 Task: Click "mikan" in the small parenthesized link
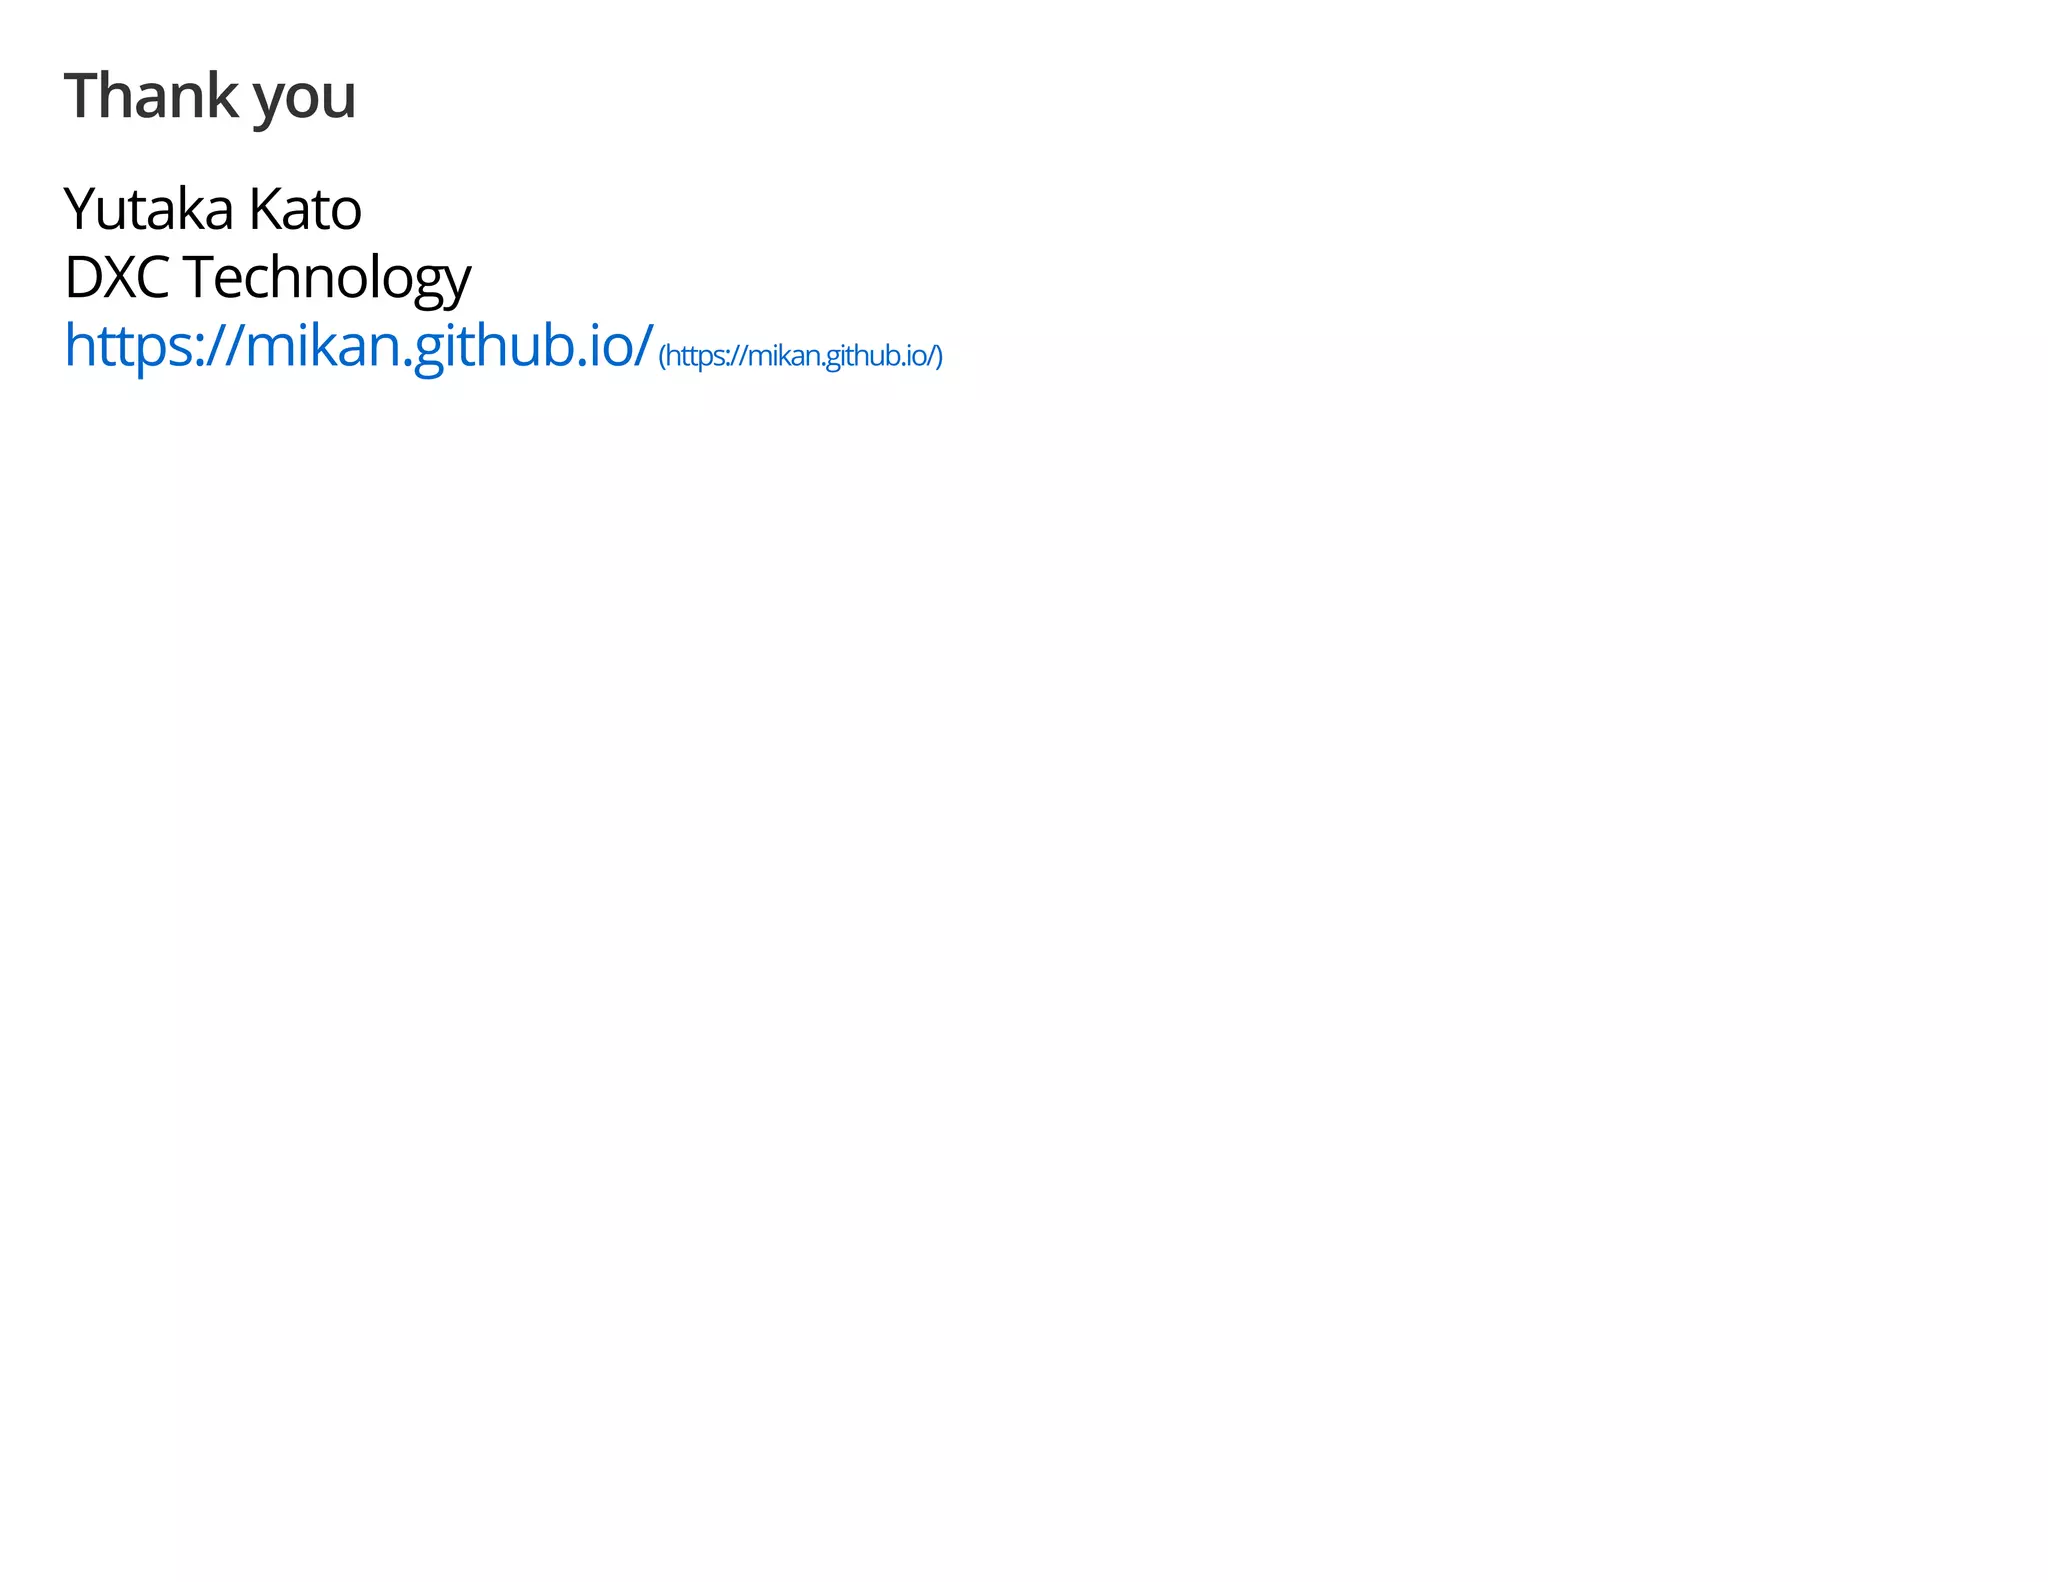786,356
